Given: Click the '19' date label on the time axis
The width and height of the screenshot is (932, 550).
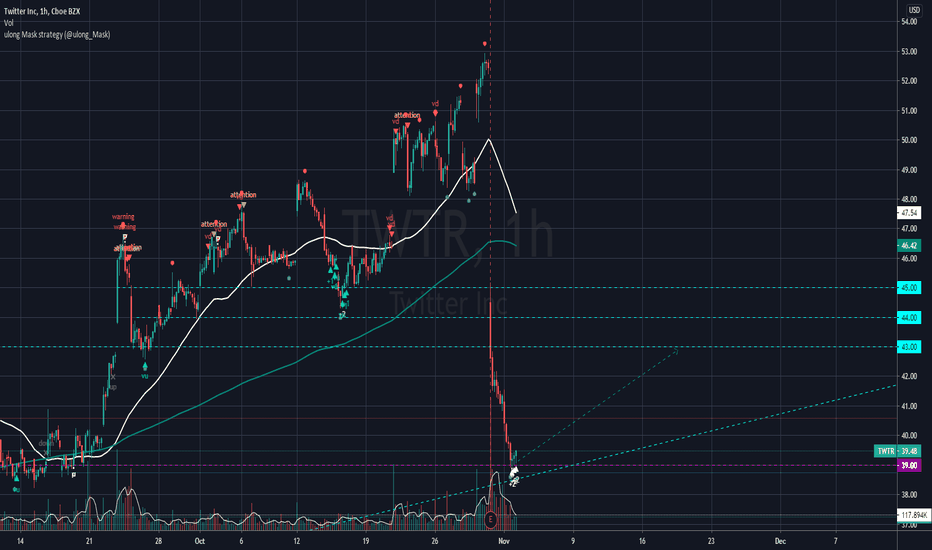Looking at the screenshot, I should [x=366, y=541].
